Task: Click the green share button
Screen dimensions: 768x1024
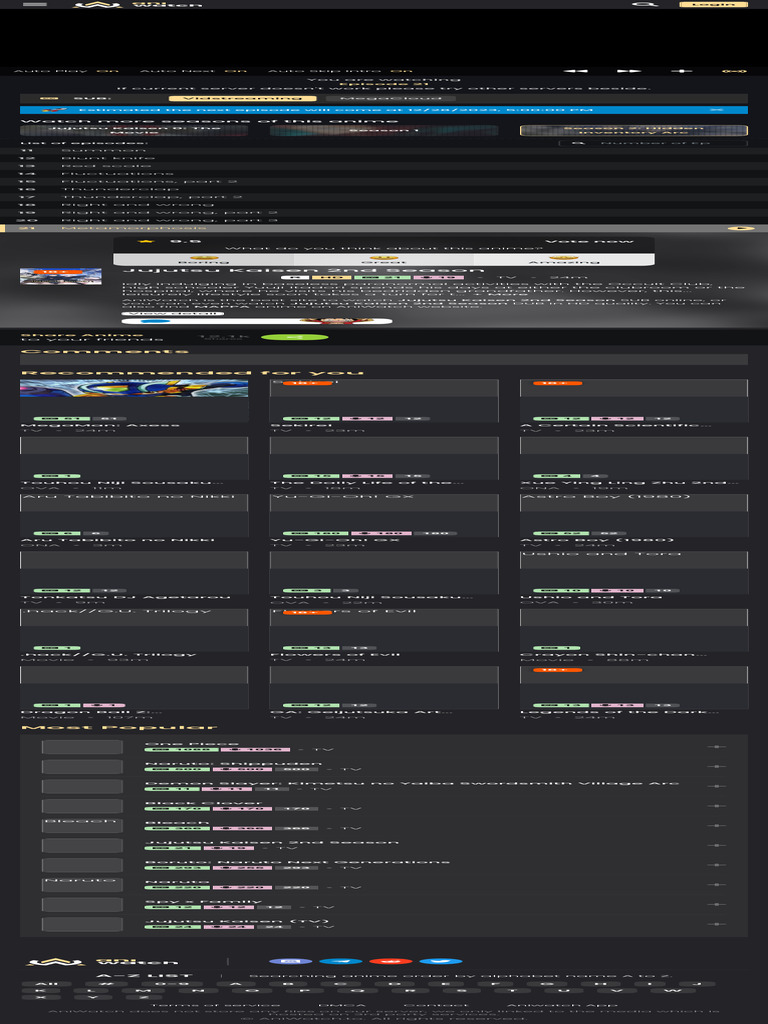Action: click(x=295, y=338)
